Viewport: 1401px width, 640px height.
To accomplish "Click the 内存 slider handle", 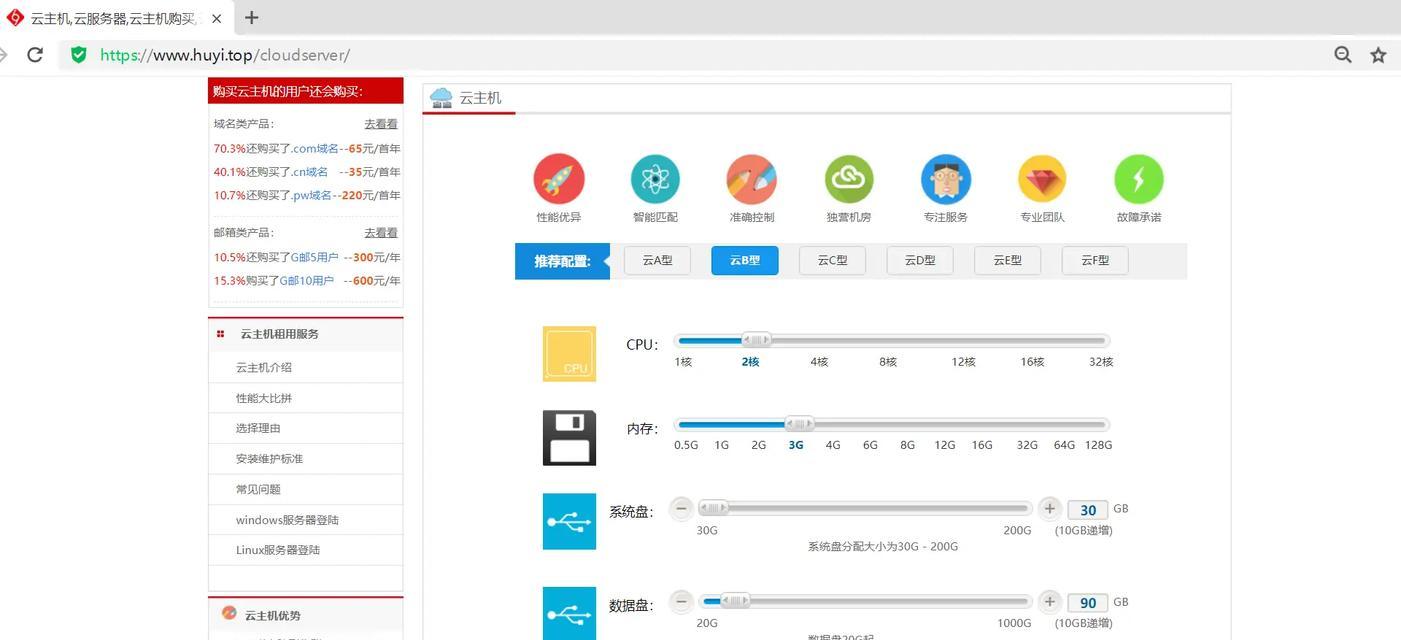I will tap(799, 424).
